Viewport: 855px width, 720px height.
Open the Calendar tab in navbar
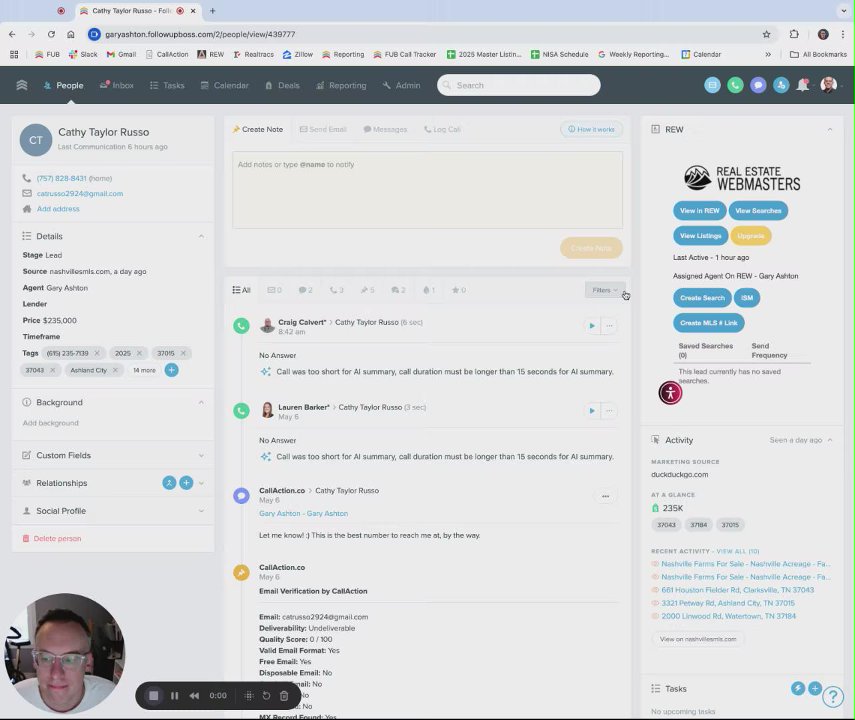tap(224, 86)
